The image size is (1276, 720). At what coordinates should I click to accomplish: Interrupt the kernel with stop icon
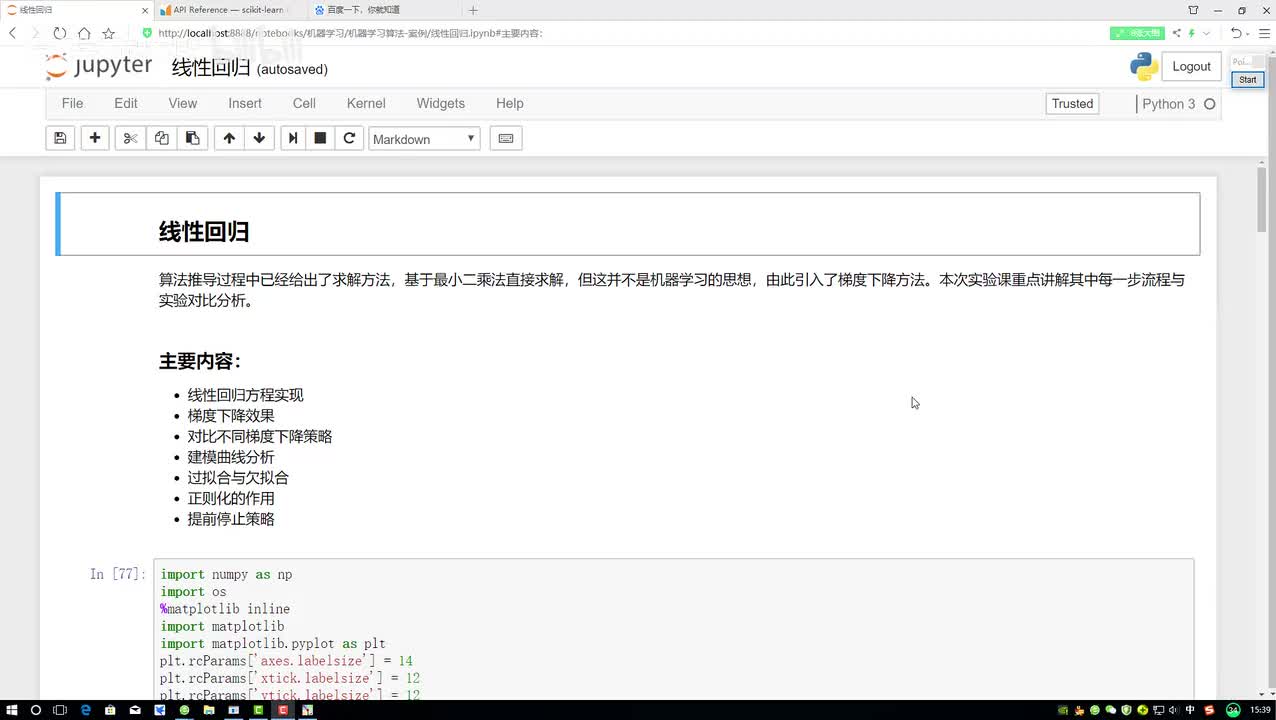320,138
